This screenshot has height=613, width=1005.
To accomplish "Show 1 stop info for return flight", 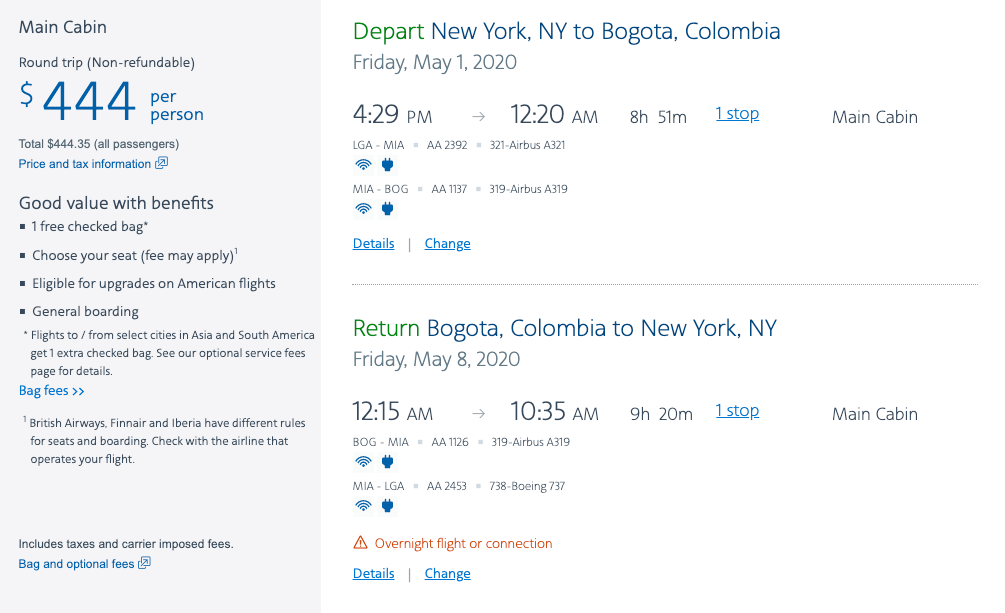I will (737, 411).
